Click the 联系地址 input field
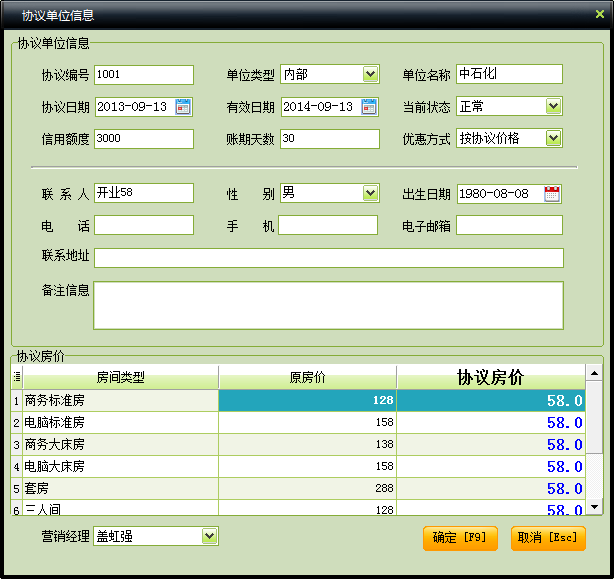 click(329, 258)
